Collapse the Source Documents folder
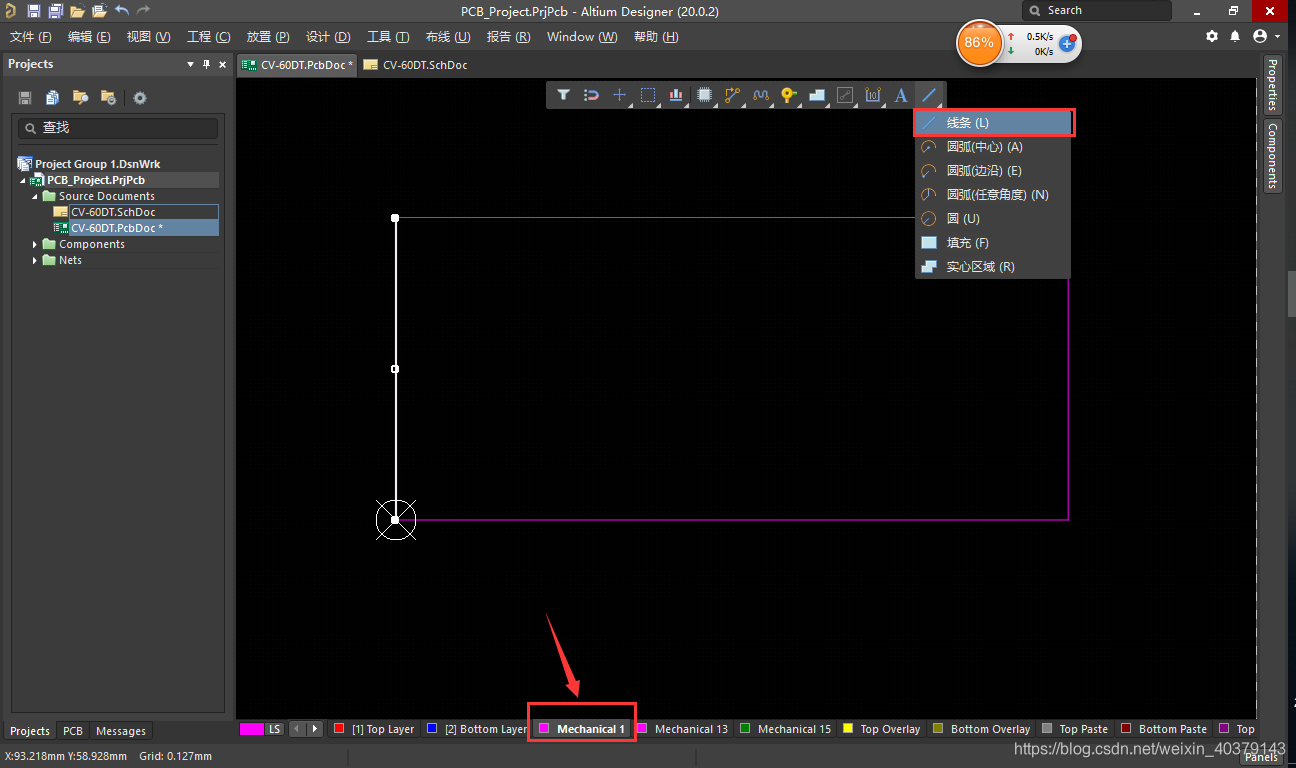The width and height of the screenshot is (1296, 768). [x=35, y=196]
